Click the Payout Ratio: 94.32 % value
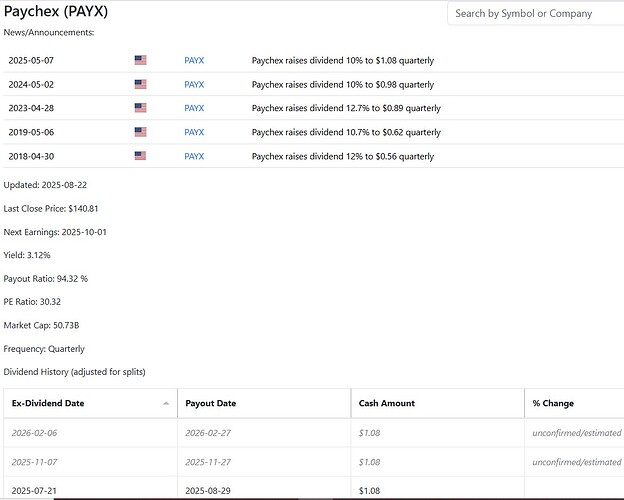 pos(45,279)
